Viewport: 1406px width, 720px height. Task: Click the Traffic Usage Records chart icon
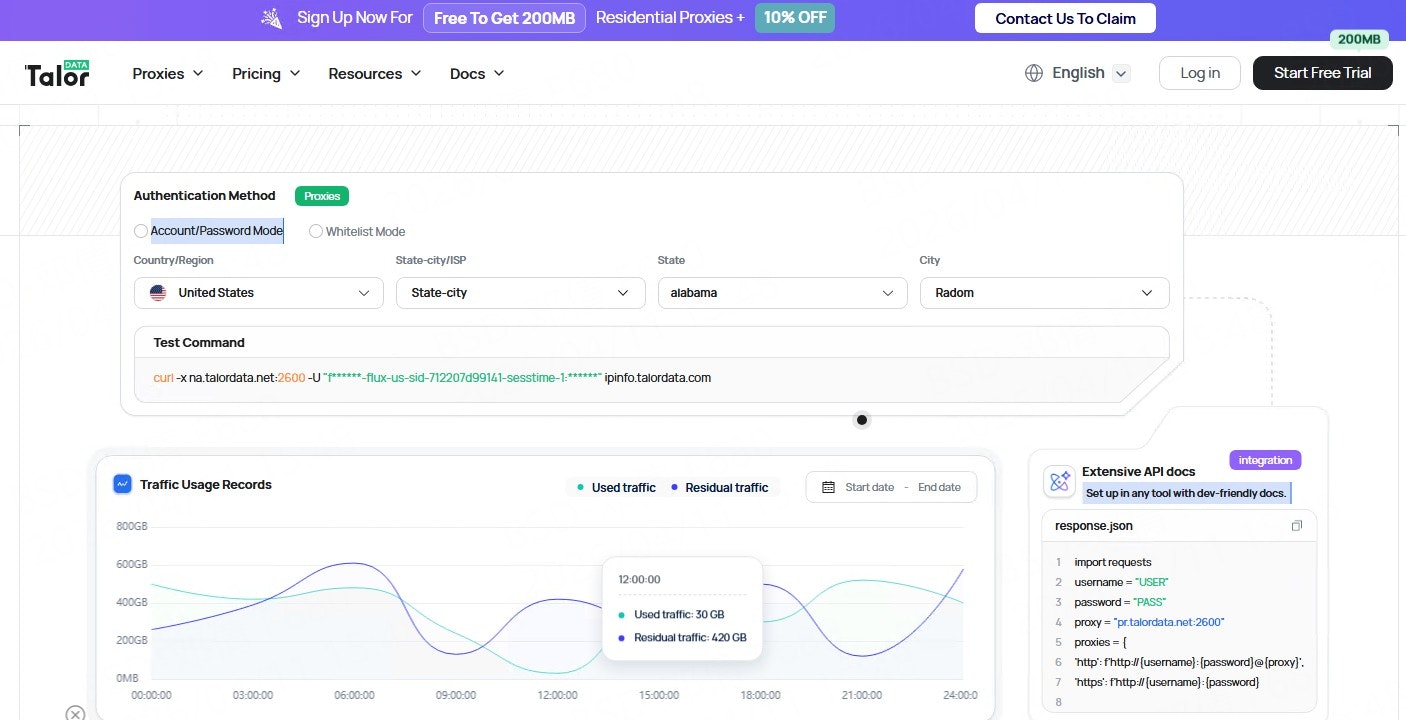[122, 484]
